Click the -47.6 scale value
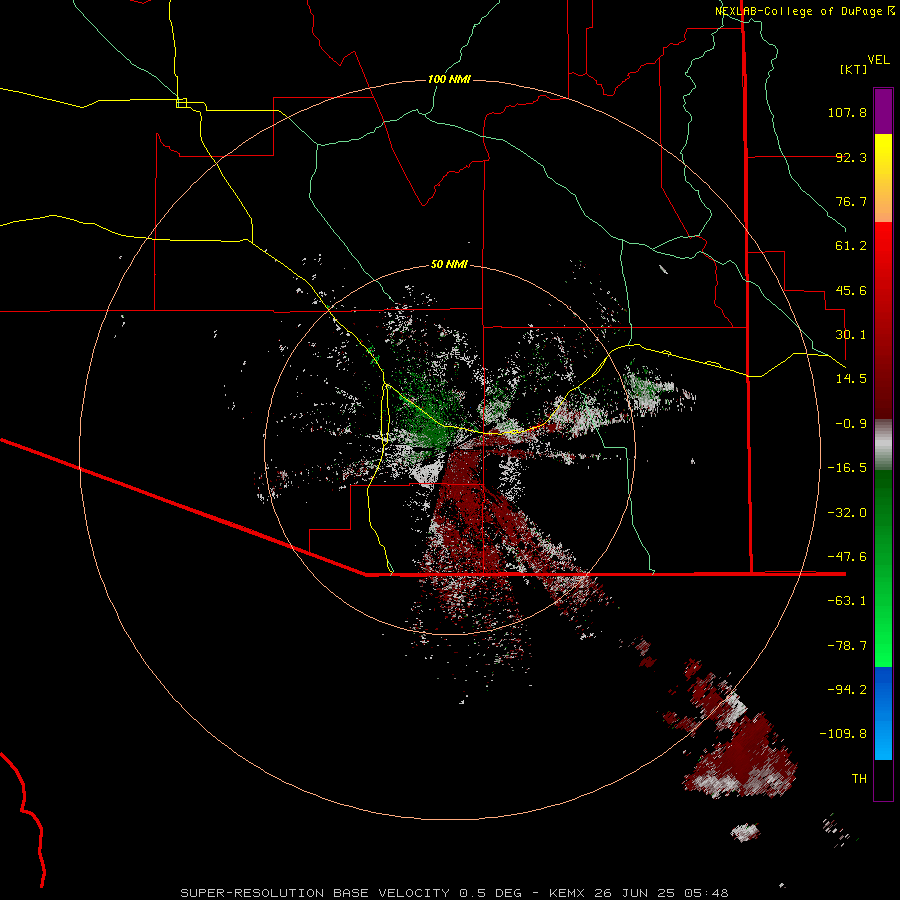The height and width of the screenshot is (900, 900). point(847,557)
